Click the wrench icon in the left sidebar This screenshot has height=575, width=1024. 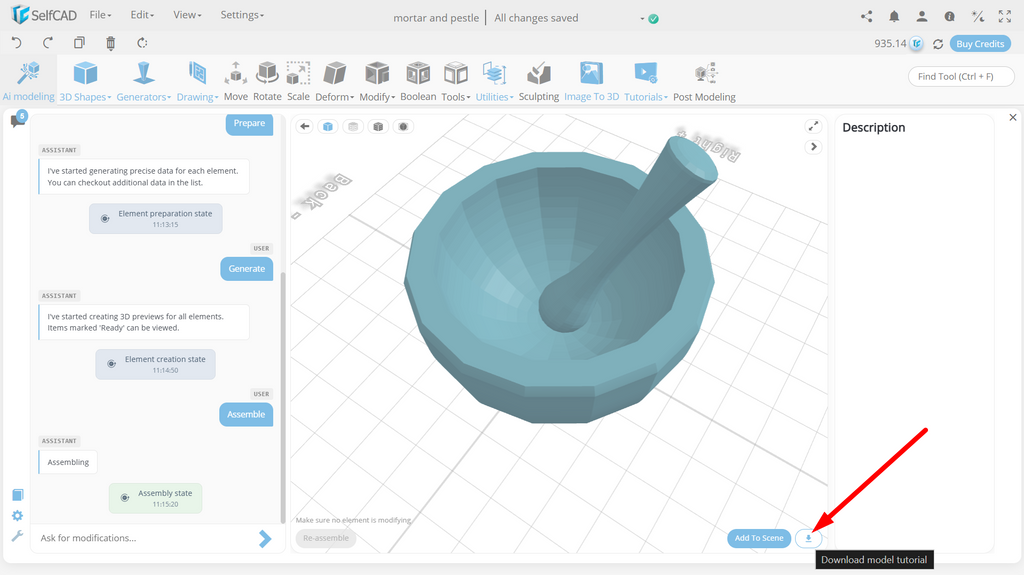click(x=18, y=536)
